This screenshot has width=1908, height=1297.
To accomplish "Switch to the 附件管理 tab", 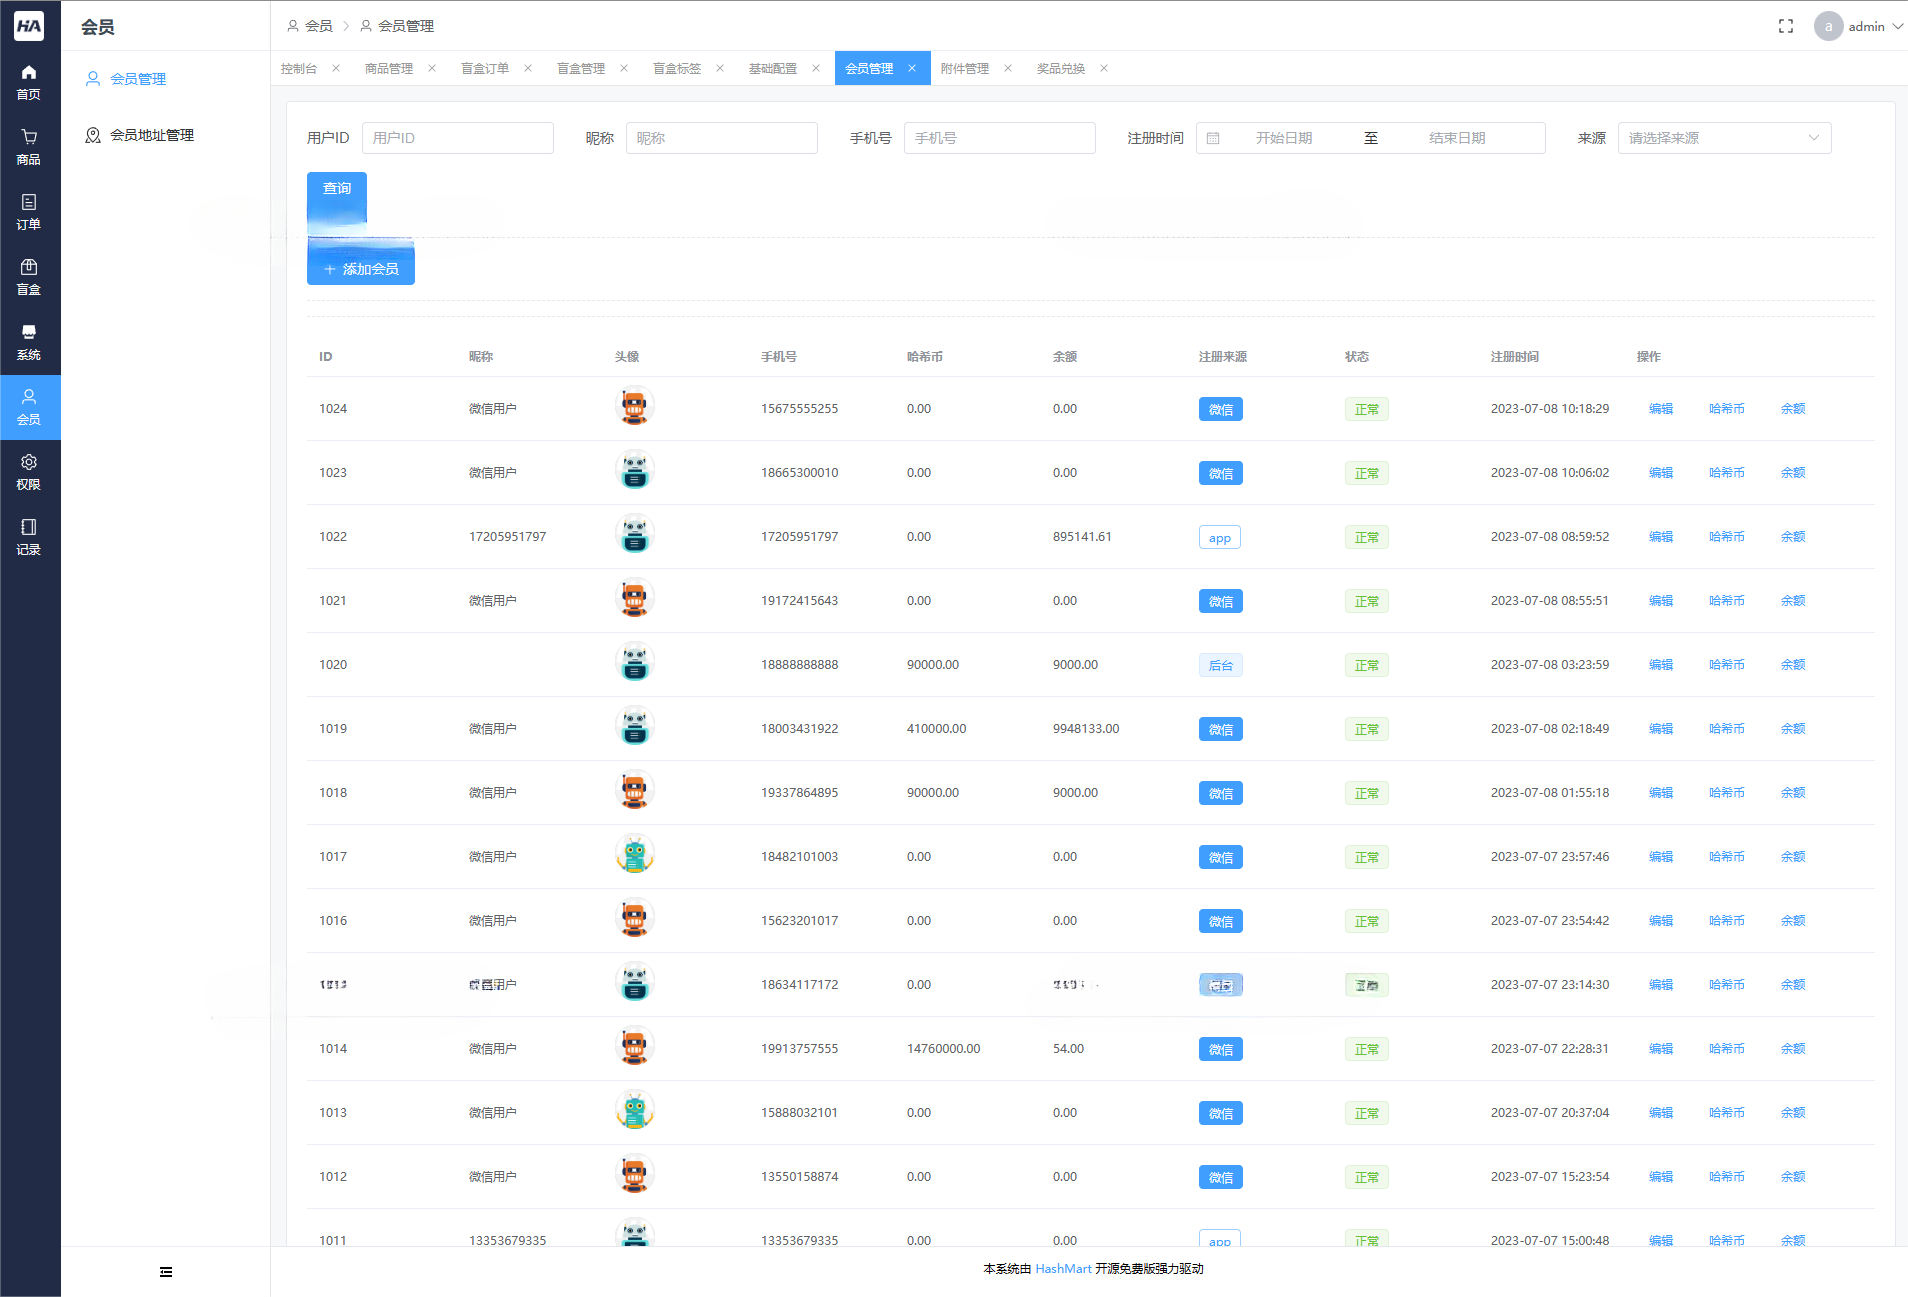I will tap(965, 68).
